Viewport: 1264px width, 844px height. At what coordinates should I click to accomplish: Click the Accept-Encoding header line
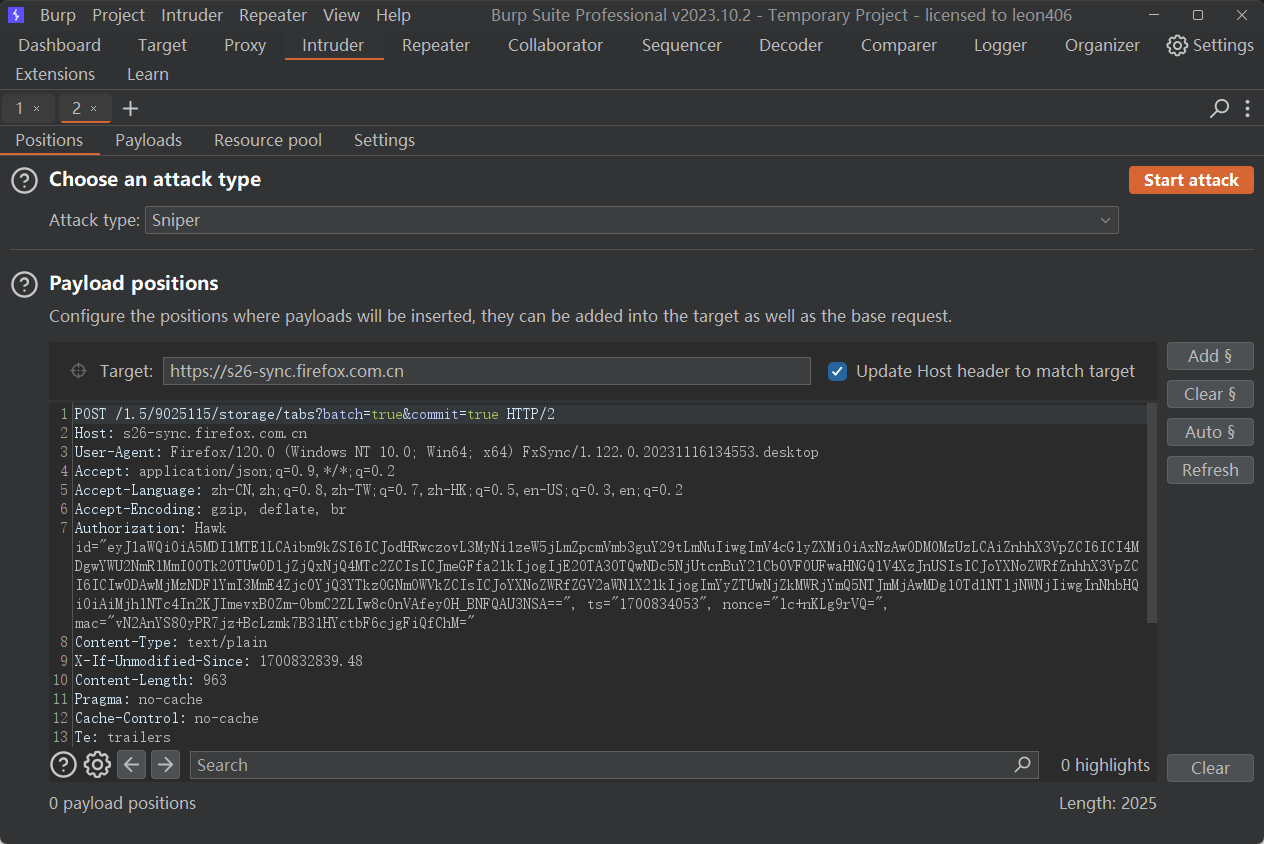[x=211, y=509]
